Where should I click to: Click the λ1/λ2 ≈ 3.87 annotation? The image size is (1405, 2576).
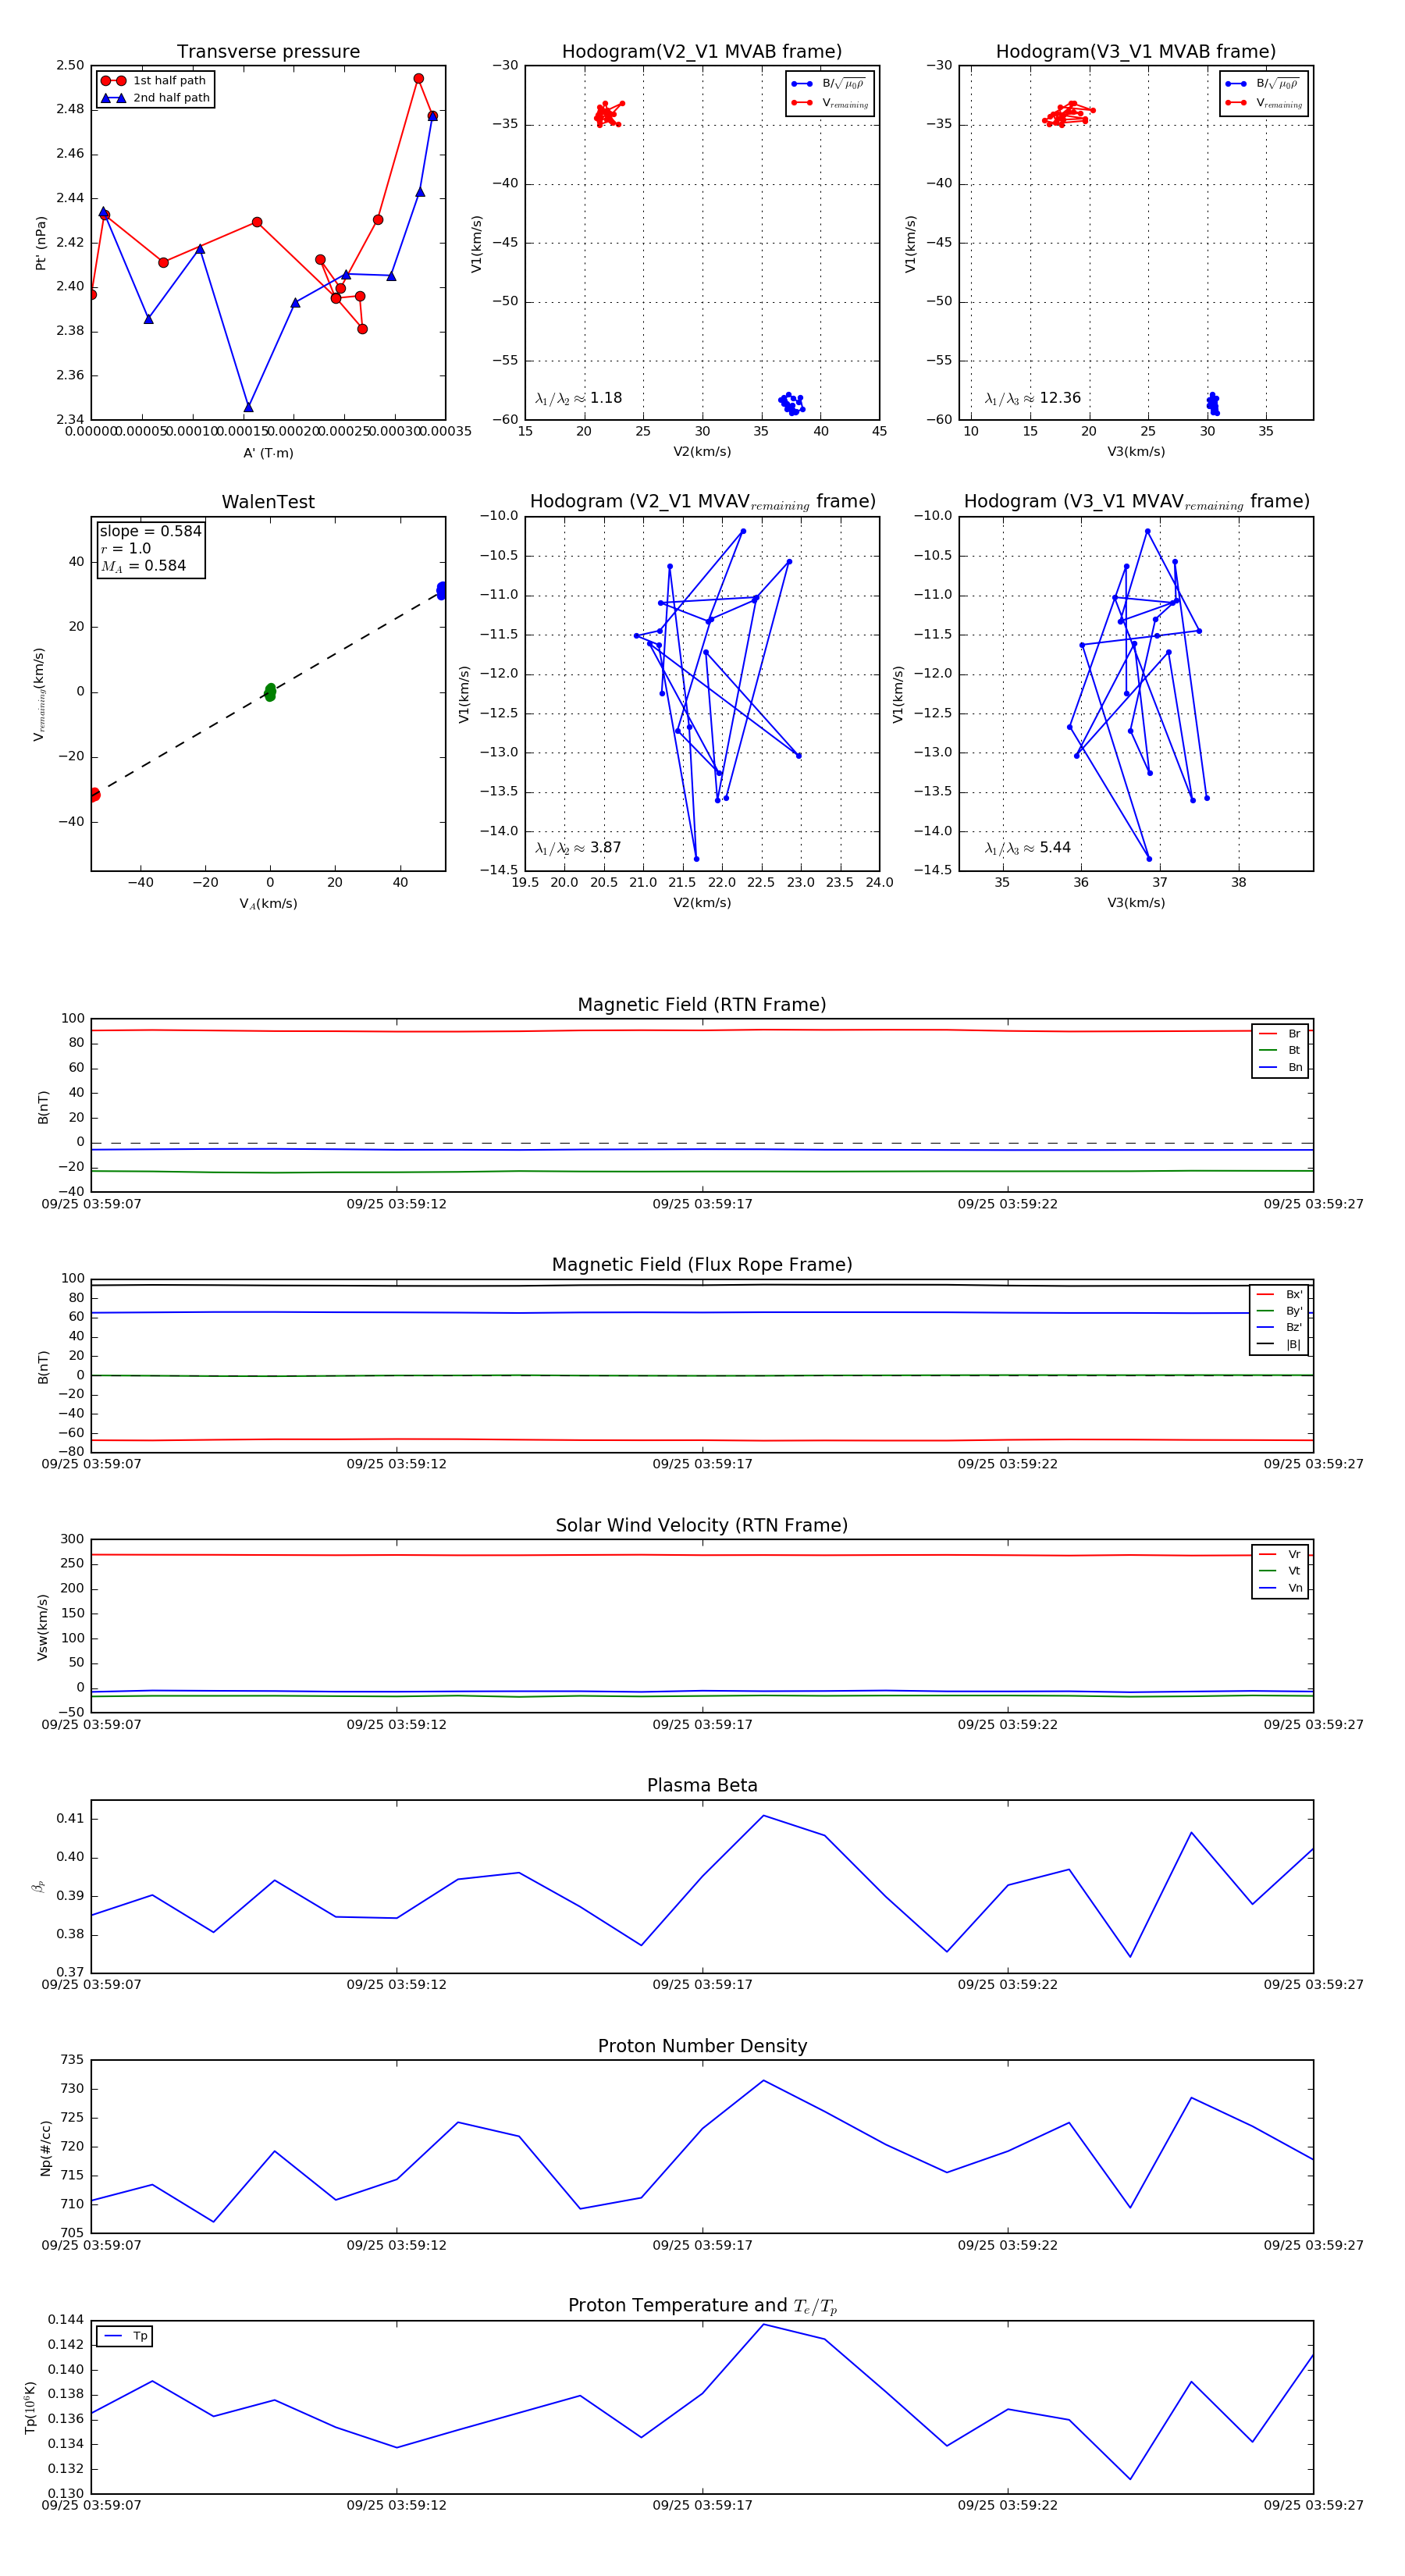pyautogui.click(x=578, y=848)
